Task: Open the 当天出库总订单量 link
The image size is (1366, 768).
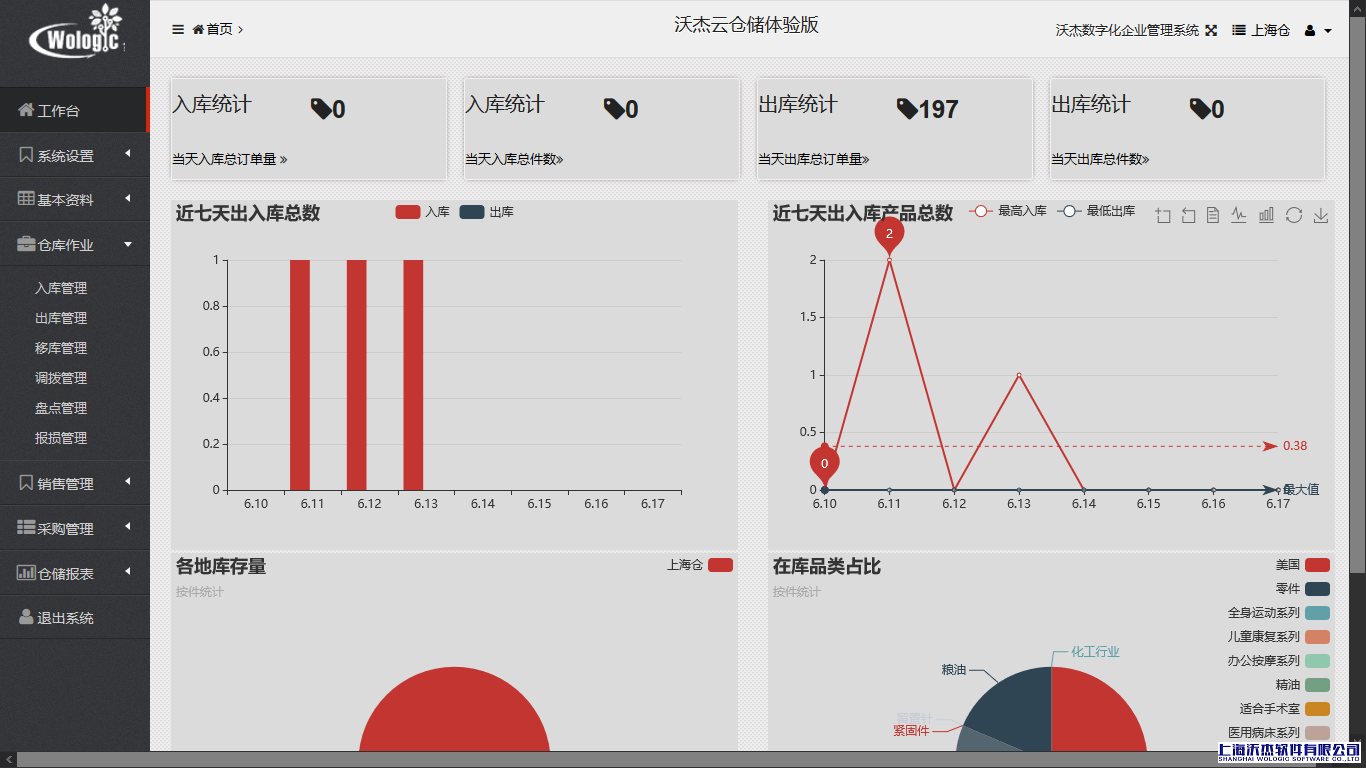Action: 814,159
